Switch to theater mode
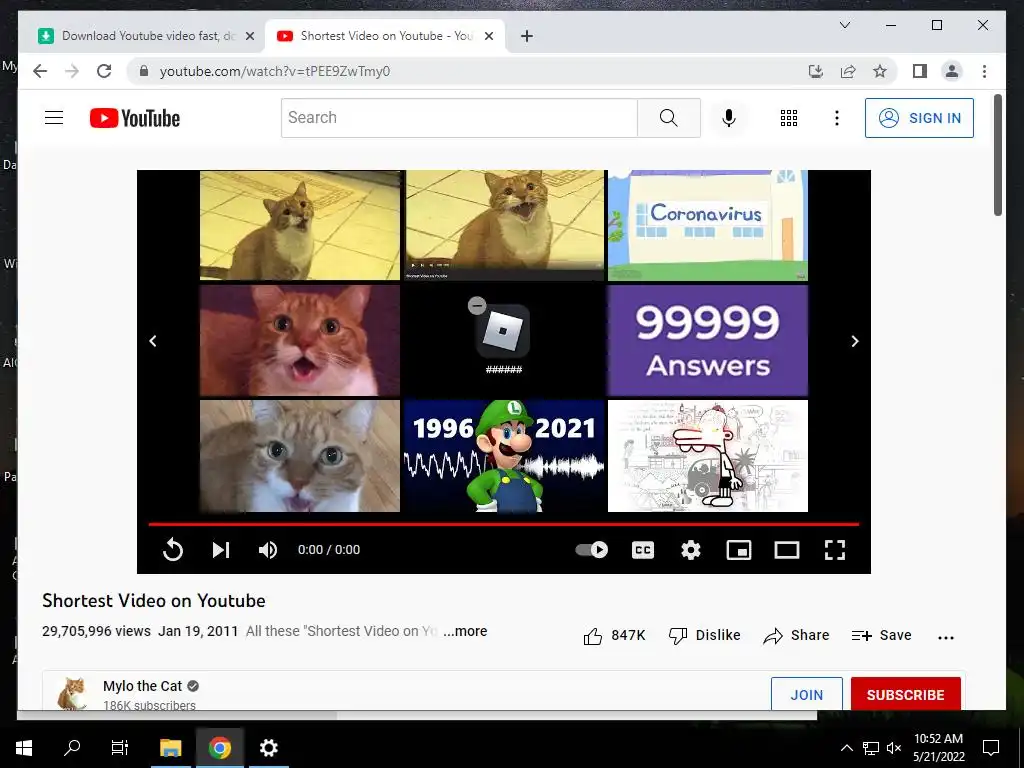1024x768 pixels. point(787,550)
